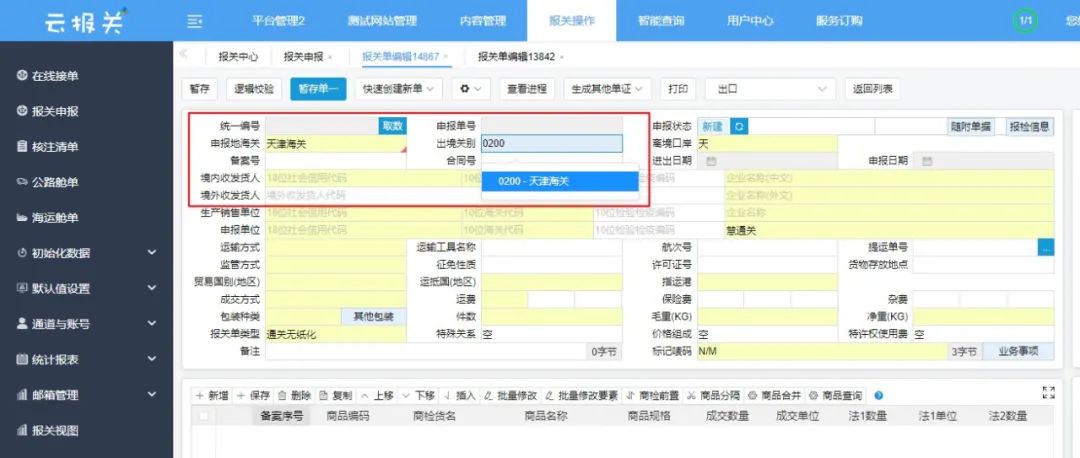Open the 申报日期 calendar picker

click(x=926, y=161)
